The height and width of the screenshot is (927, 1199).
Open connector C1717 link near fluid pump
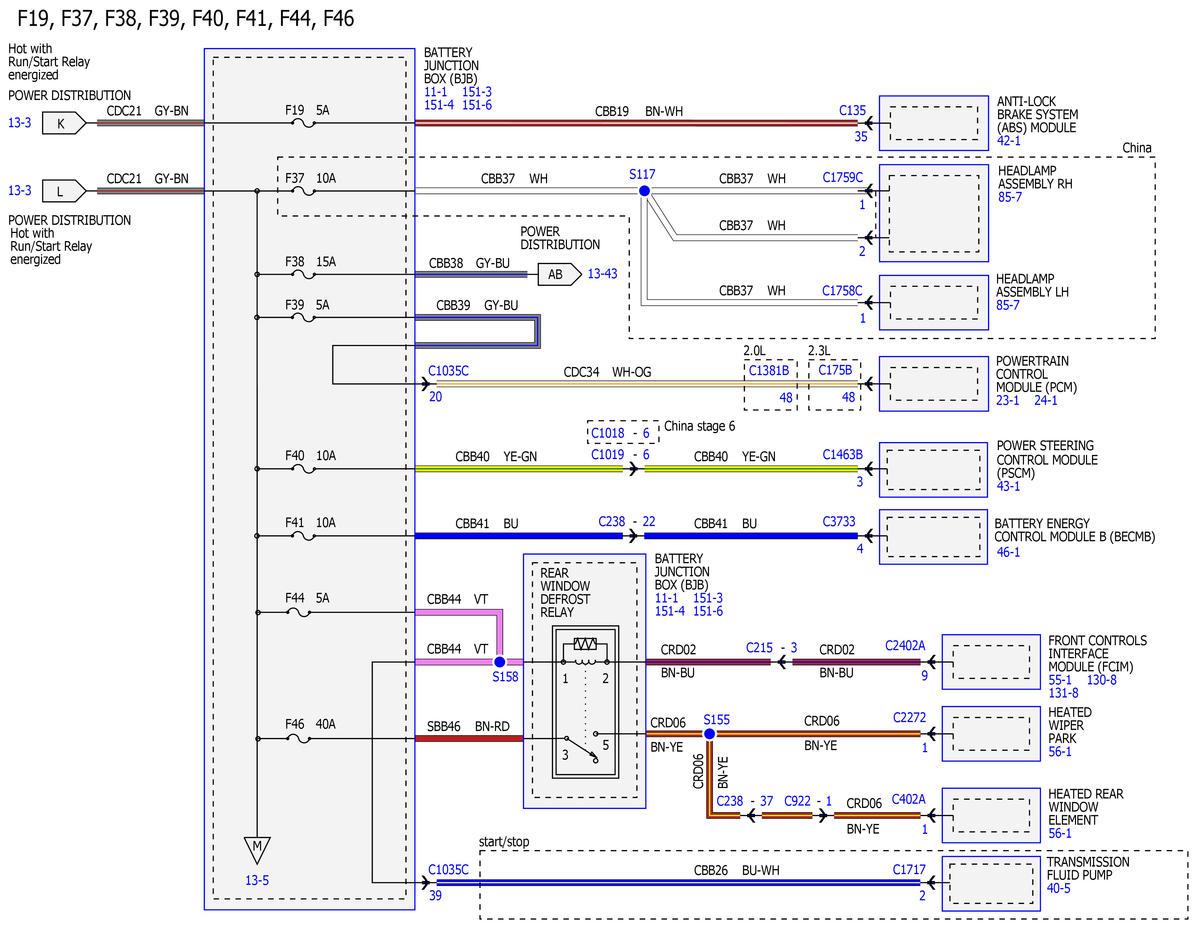[908, 870]
